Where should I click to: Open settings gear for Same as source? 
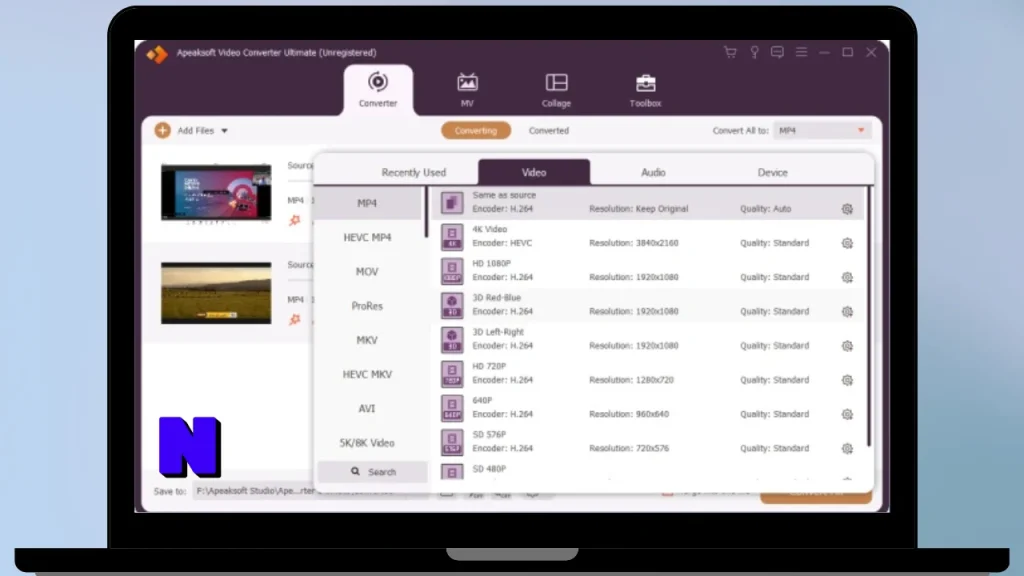pyautogui.click(x=847, y=209)
